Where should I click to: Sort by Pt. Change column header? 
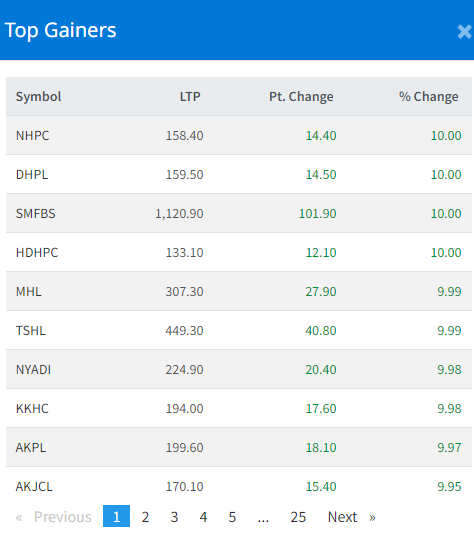pyautogui.click(x=301, y=96)
